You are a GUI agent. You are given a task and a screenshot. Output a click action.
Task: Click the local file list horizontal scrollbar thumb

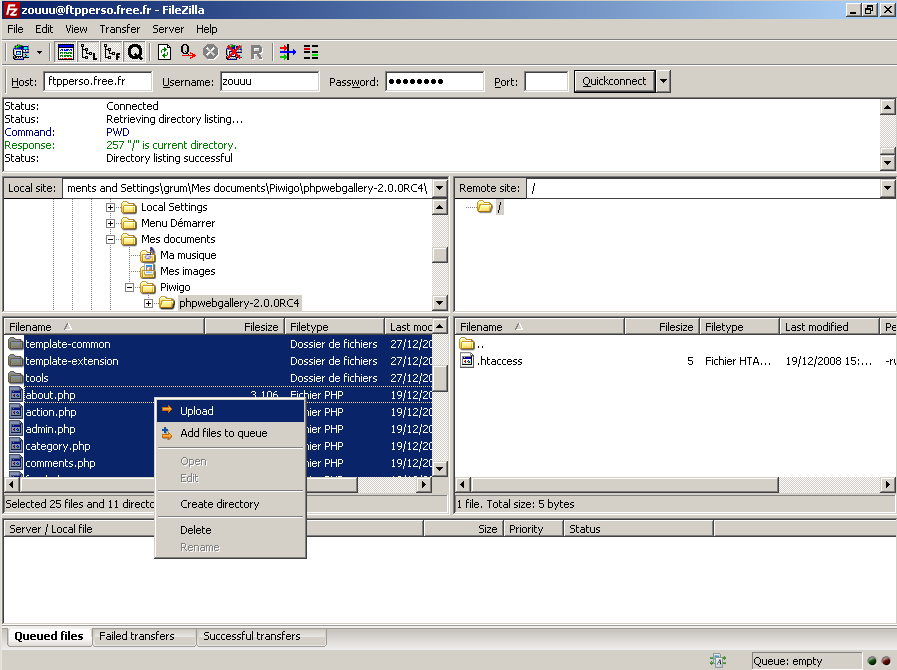(x=188, y=485)
